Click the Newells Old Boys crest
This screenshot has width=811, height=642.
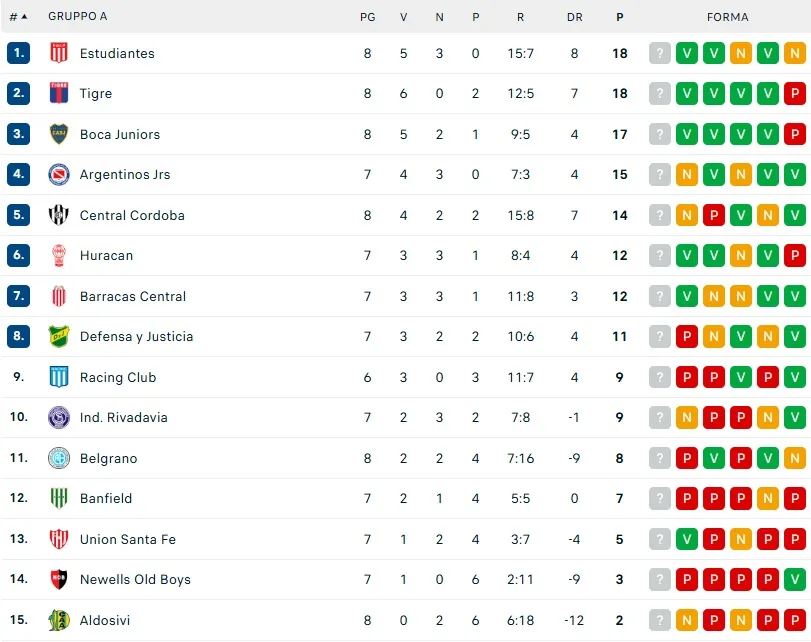59,580
